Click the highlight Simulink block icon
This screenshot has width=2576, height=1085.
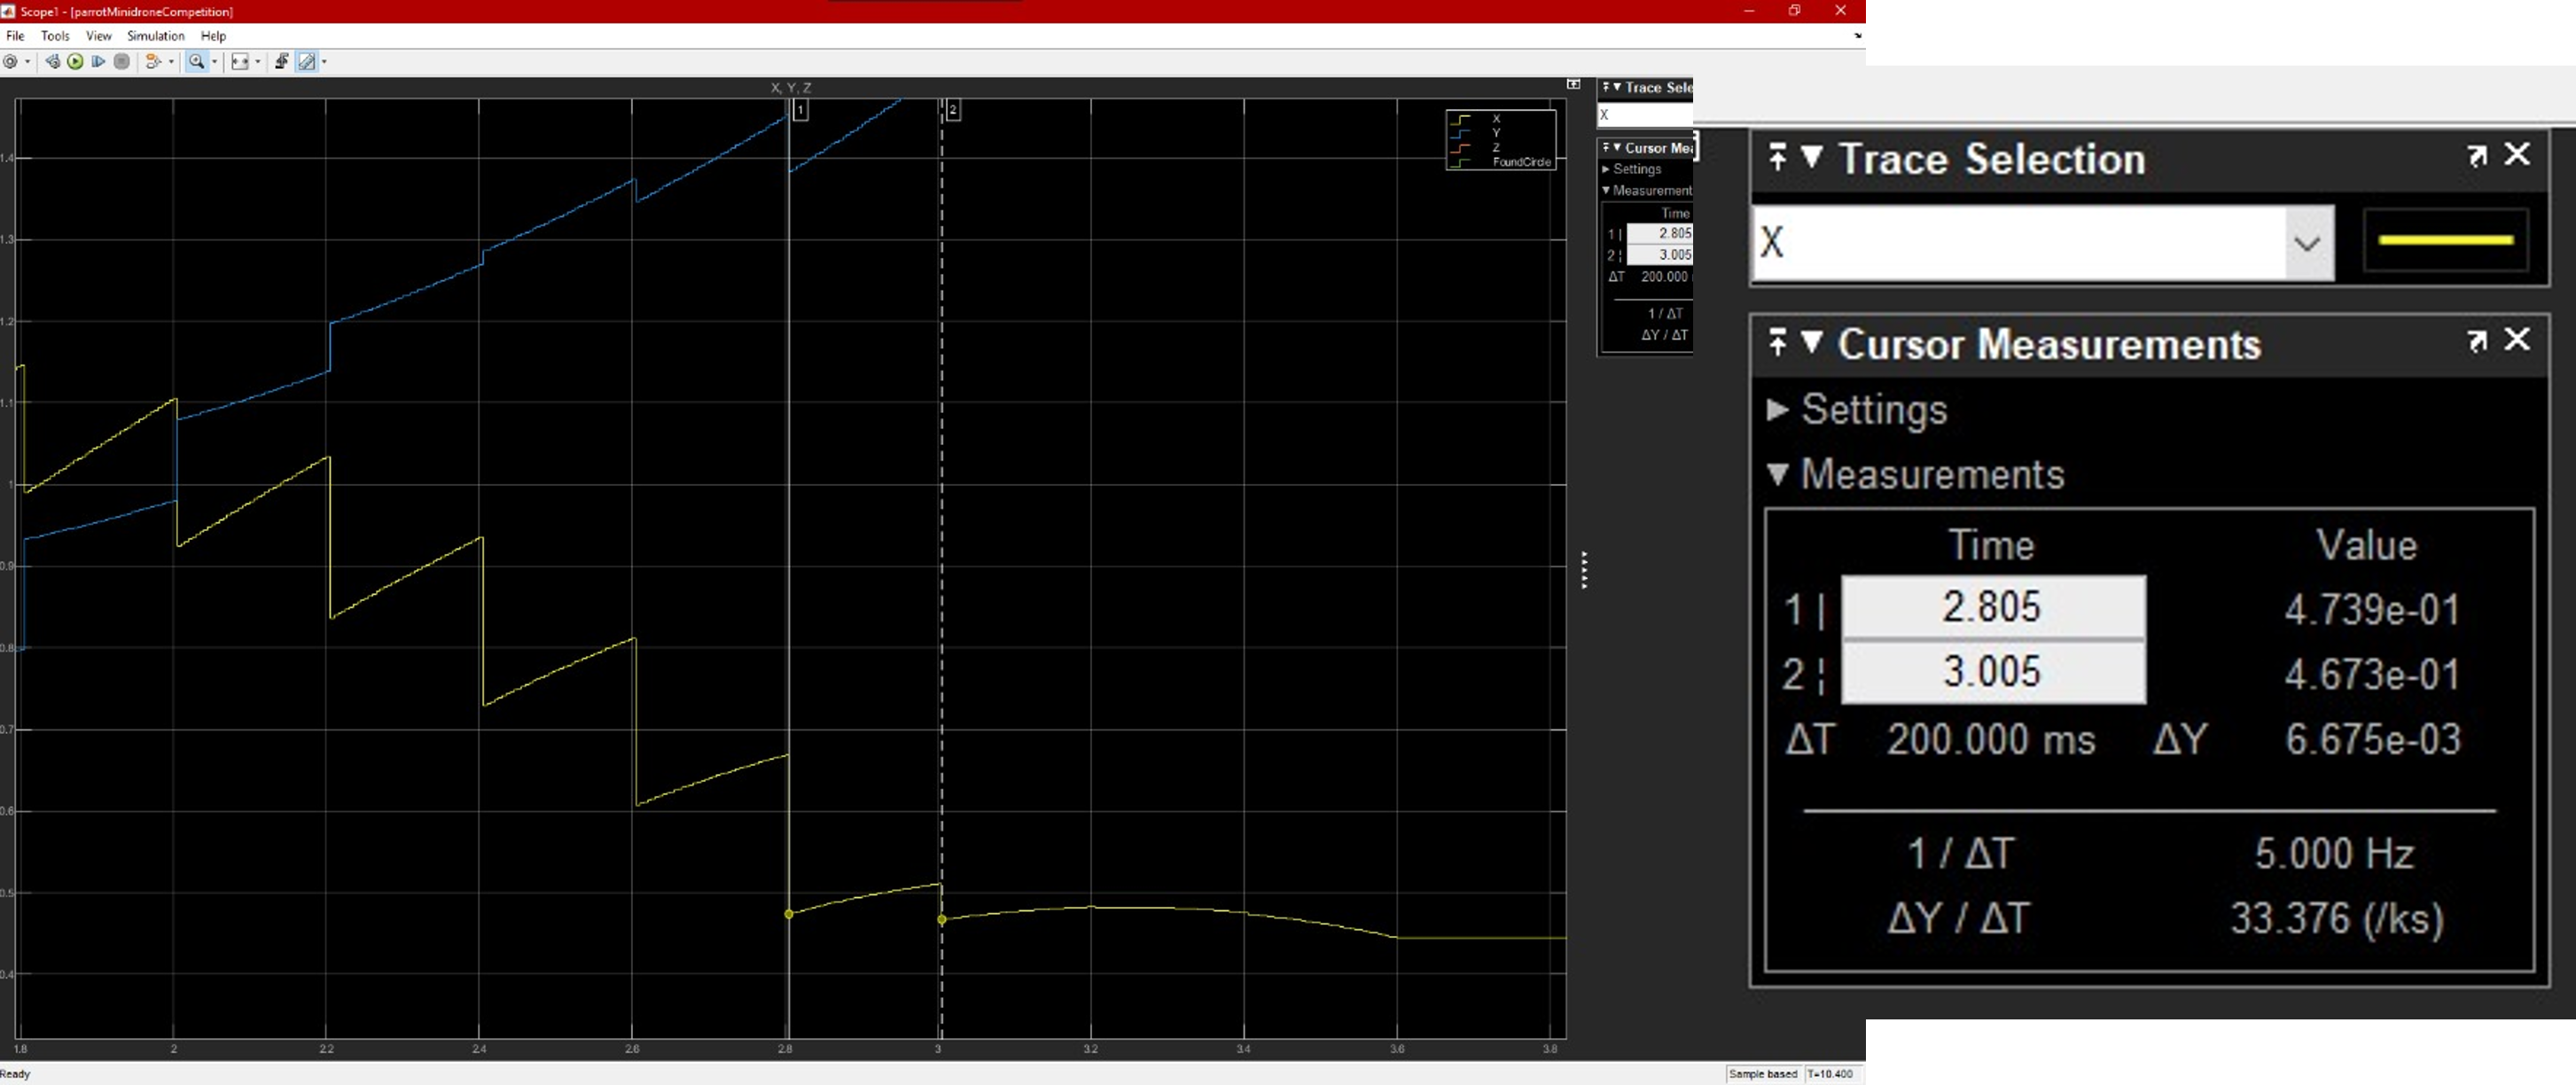(x=153, y=62)
